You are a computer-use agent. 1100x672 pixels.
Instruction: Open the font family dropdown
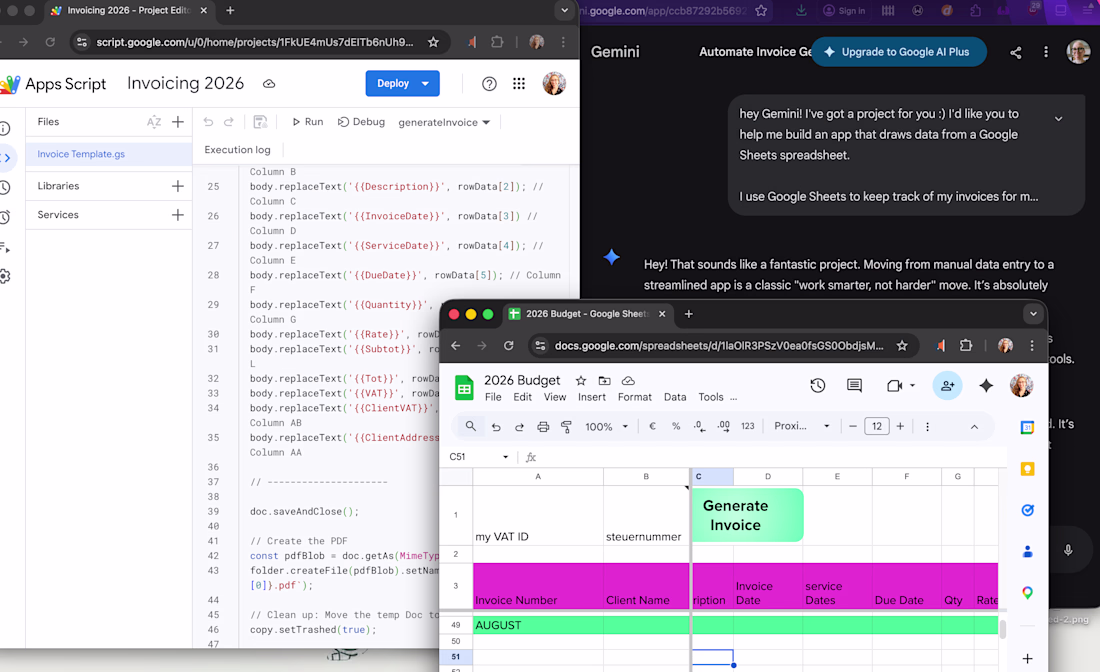click(802, 426)
